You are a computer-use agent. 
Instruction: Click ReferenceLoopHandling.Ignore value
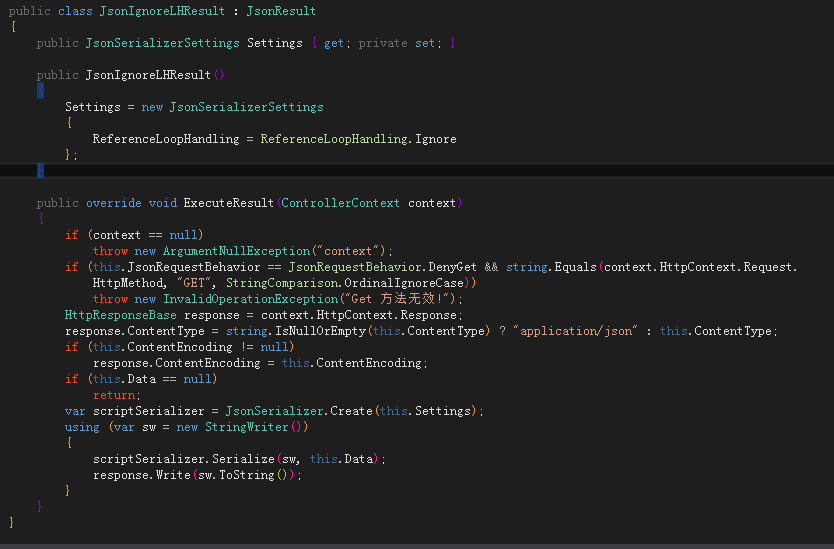(x=358, y=139)
